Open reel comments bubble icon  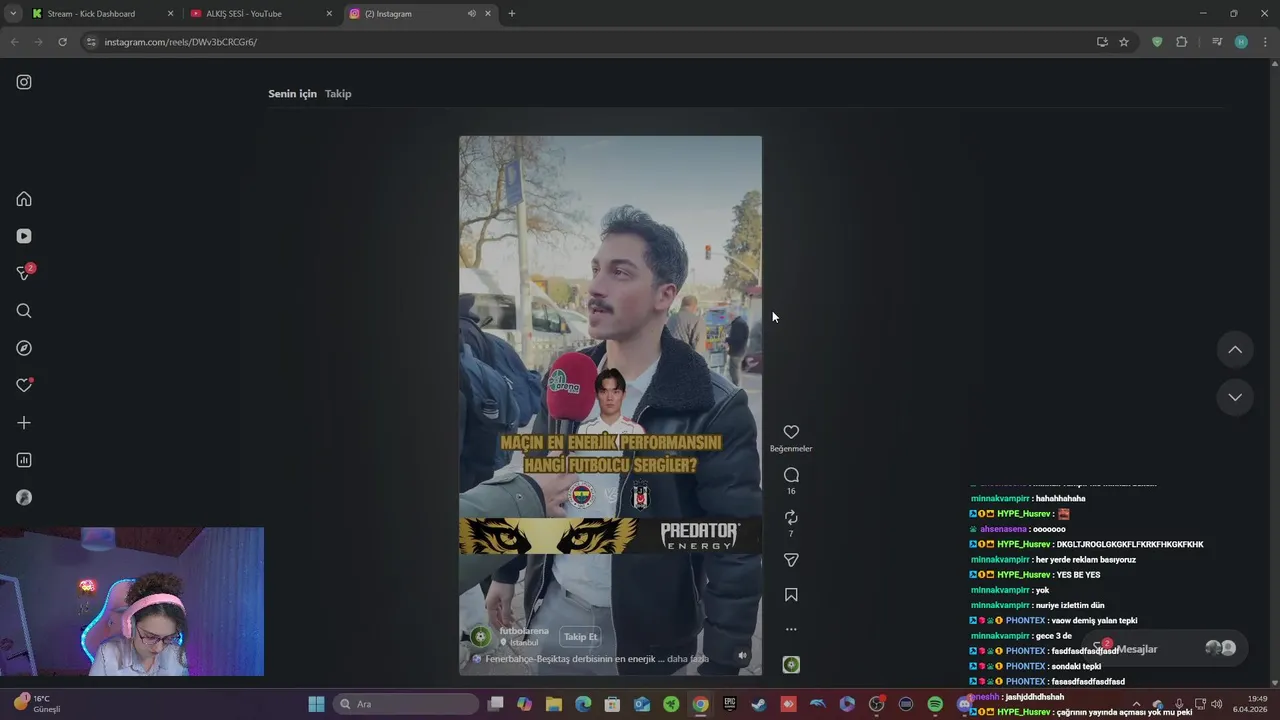click(791, 475)
